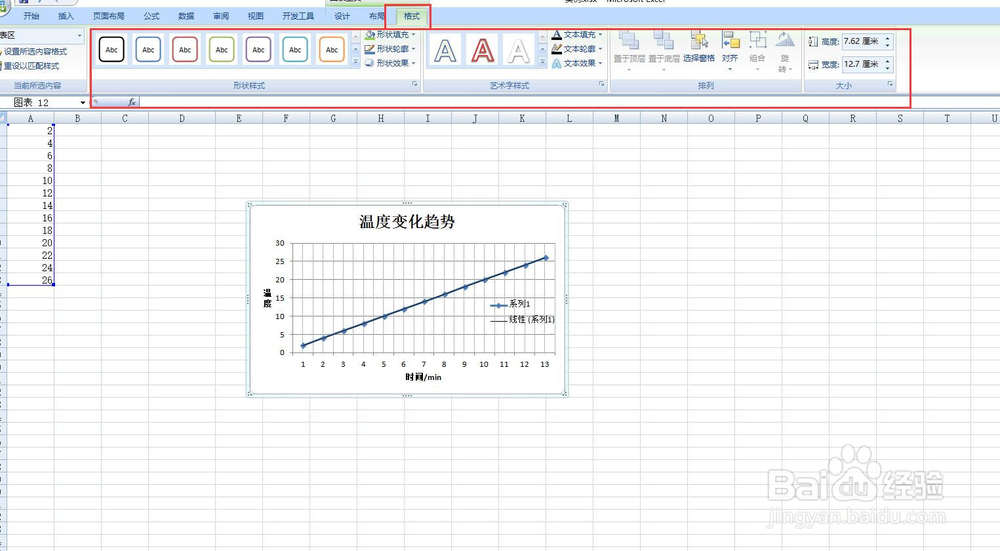
Task: Select column header D
Action: (x=182, y=118)
